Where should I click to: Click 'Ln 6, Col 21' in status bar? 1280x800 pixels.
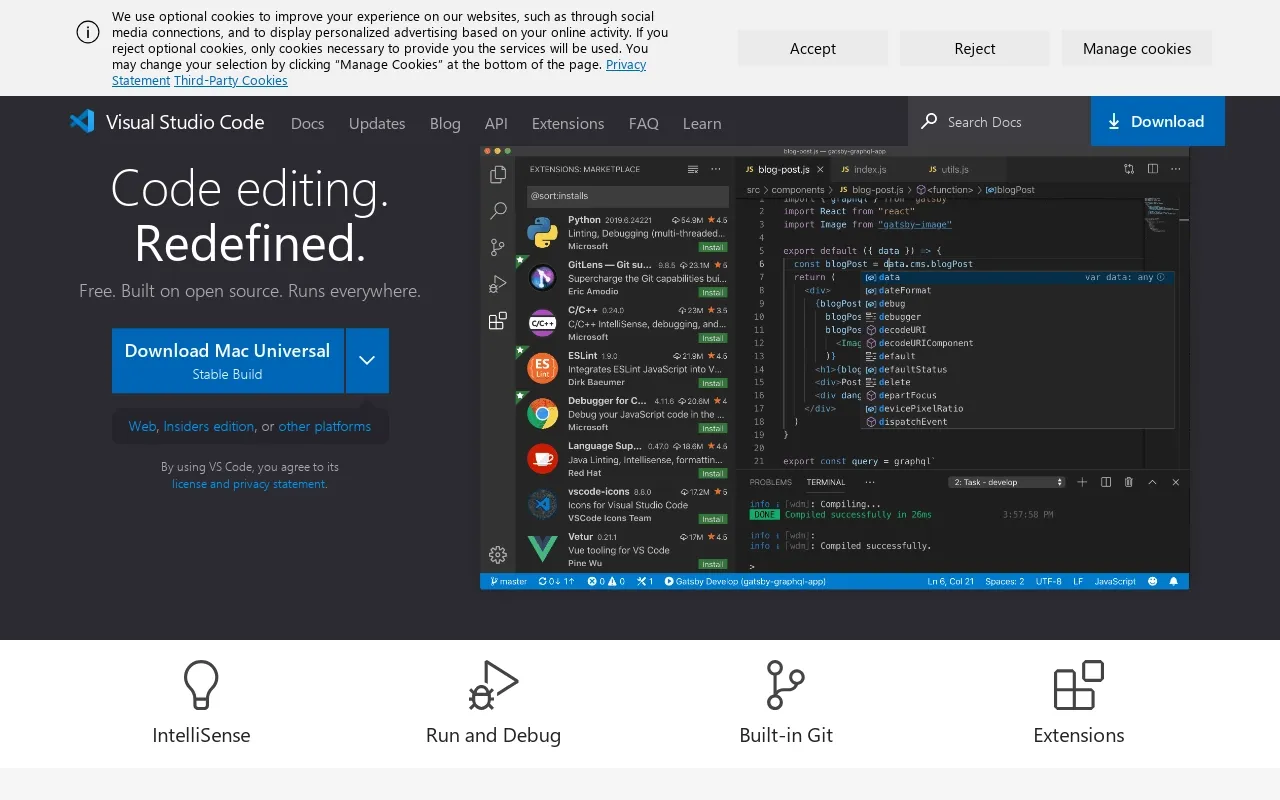(951, 581)
